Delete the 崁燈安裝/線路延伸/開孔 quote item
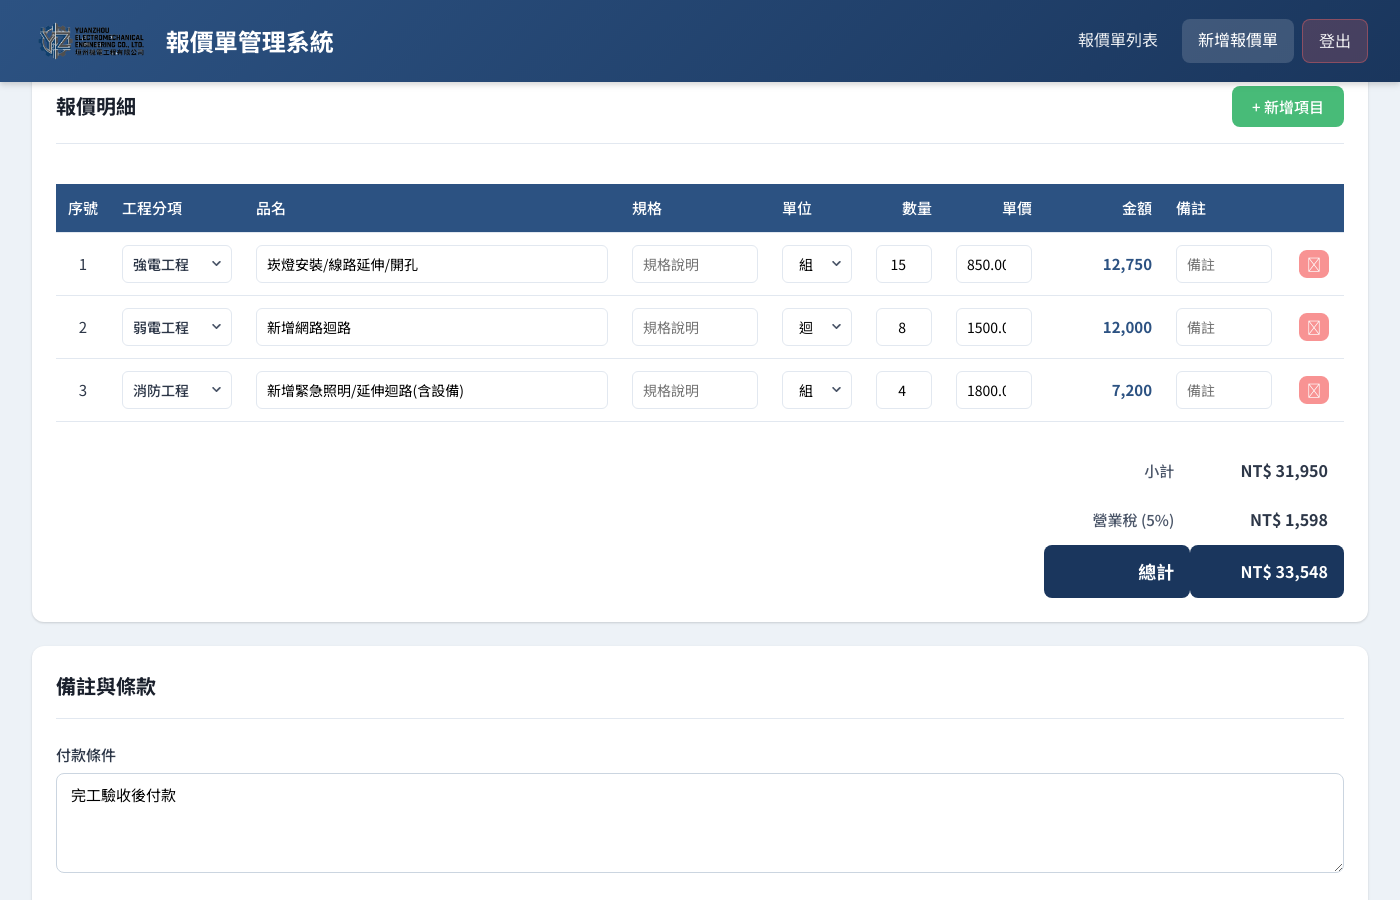The height and width of the screenshot is (900, 1400). point(1313,264)
